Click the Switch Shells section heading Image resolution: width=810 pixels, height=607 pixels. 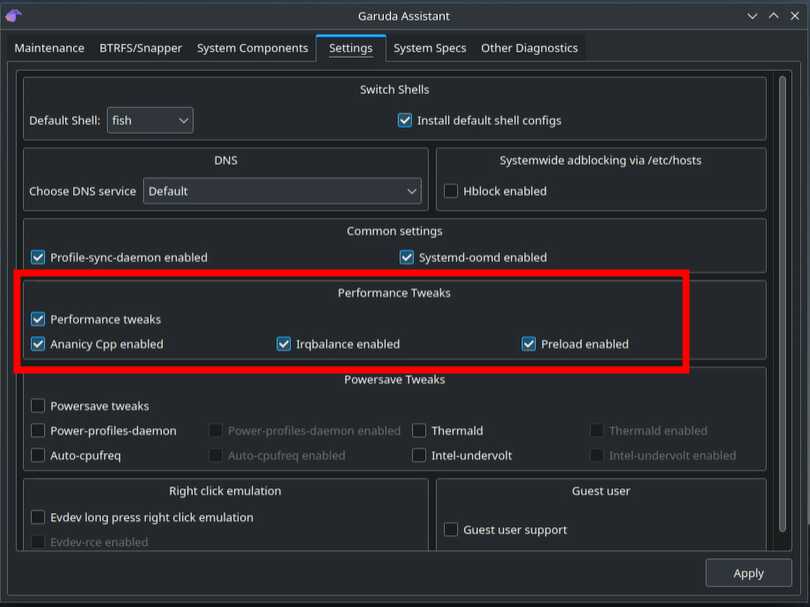click(x=395, y=90)
